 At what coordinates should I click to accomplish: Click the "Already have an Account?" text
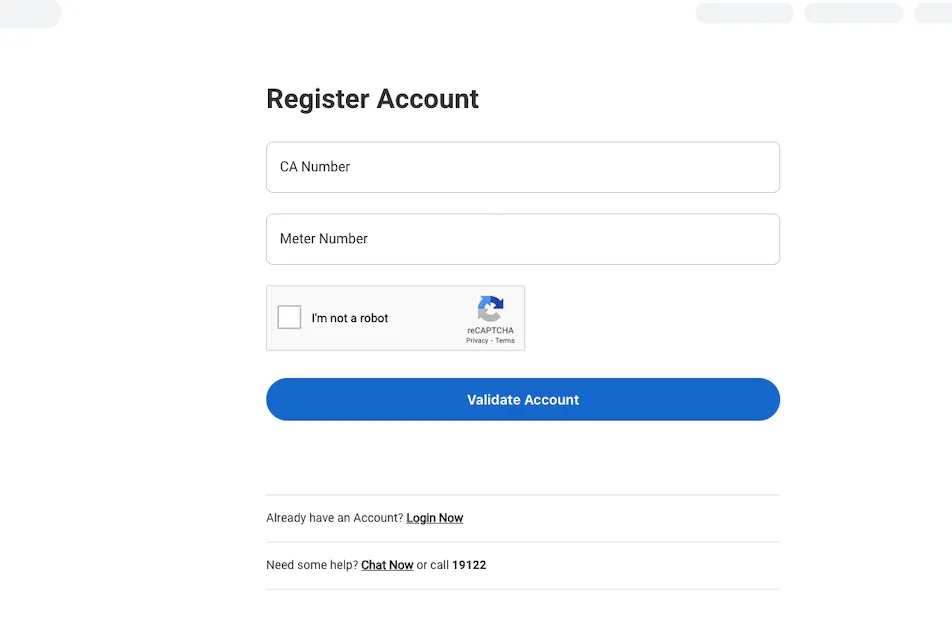[x=334, y=518]
